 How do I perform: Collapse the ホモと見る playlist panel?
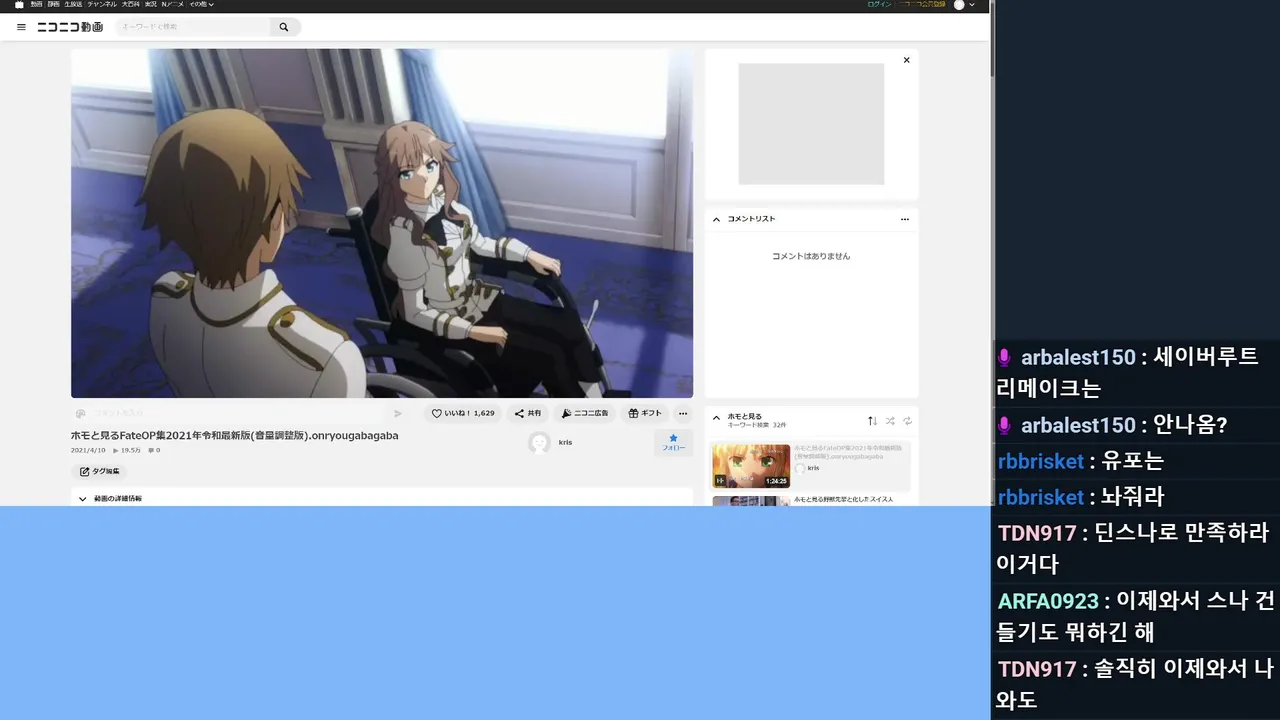[x=716, y=419]
